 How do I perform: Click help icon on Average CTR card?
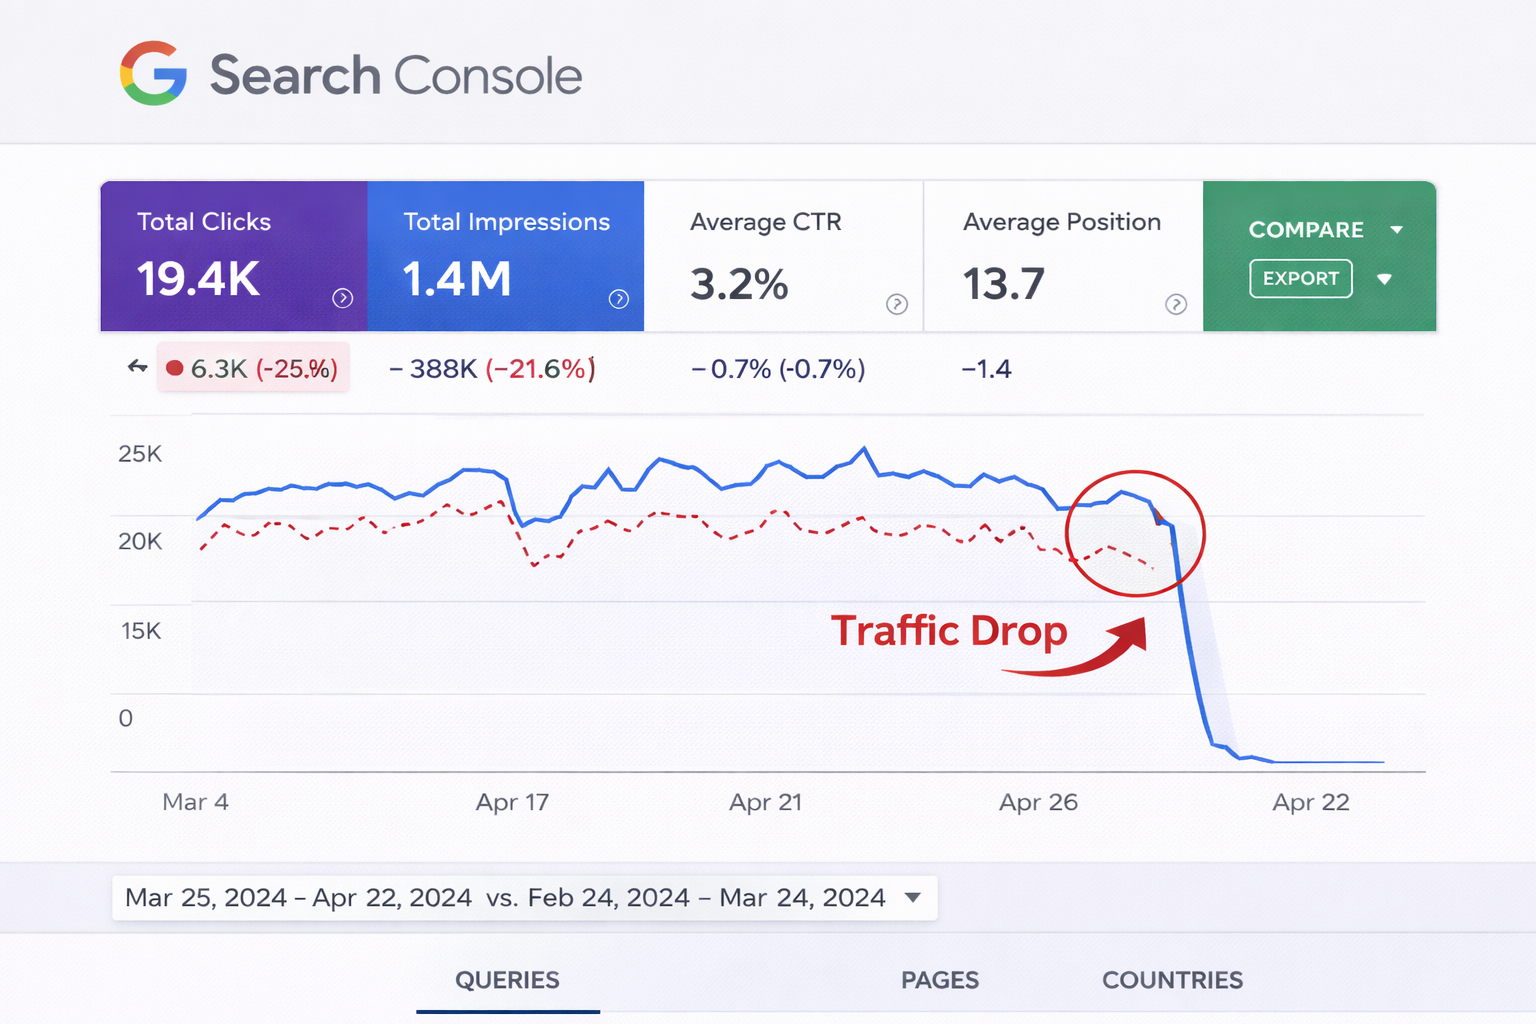click(x=897, y=304)
